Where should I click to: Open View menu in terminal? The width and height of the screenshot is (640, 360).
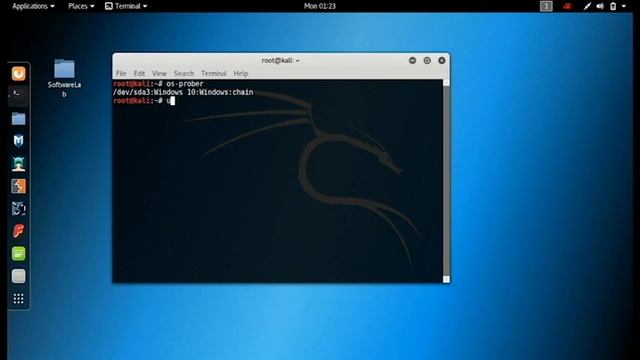tap(159, 73)
